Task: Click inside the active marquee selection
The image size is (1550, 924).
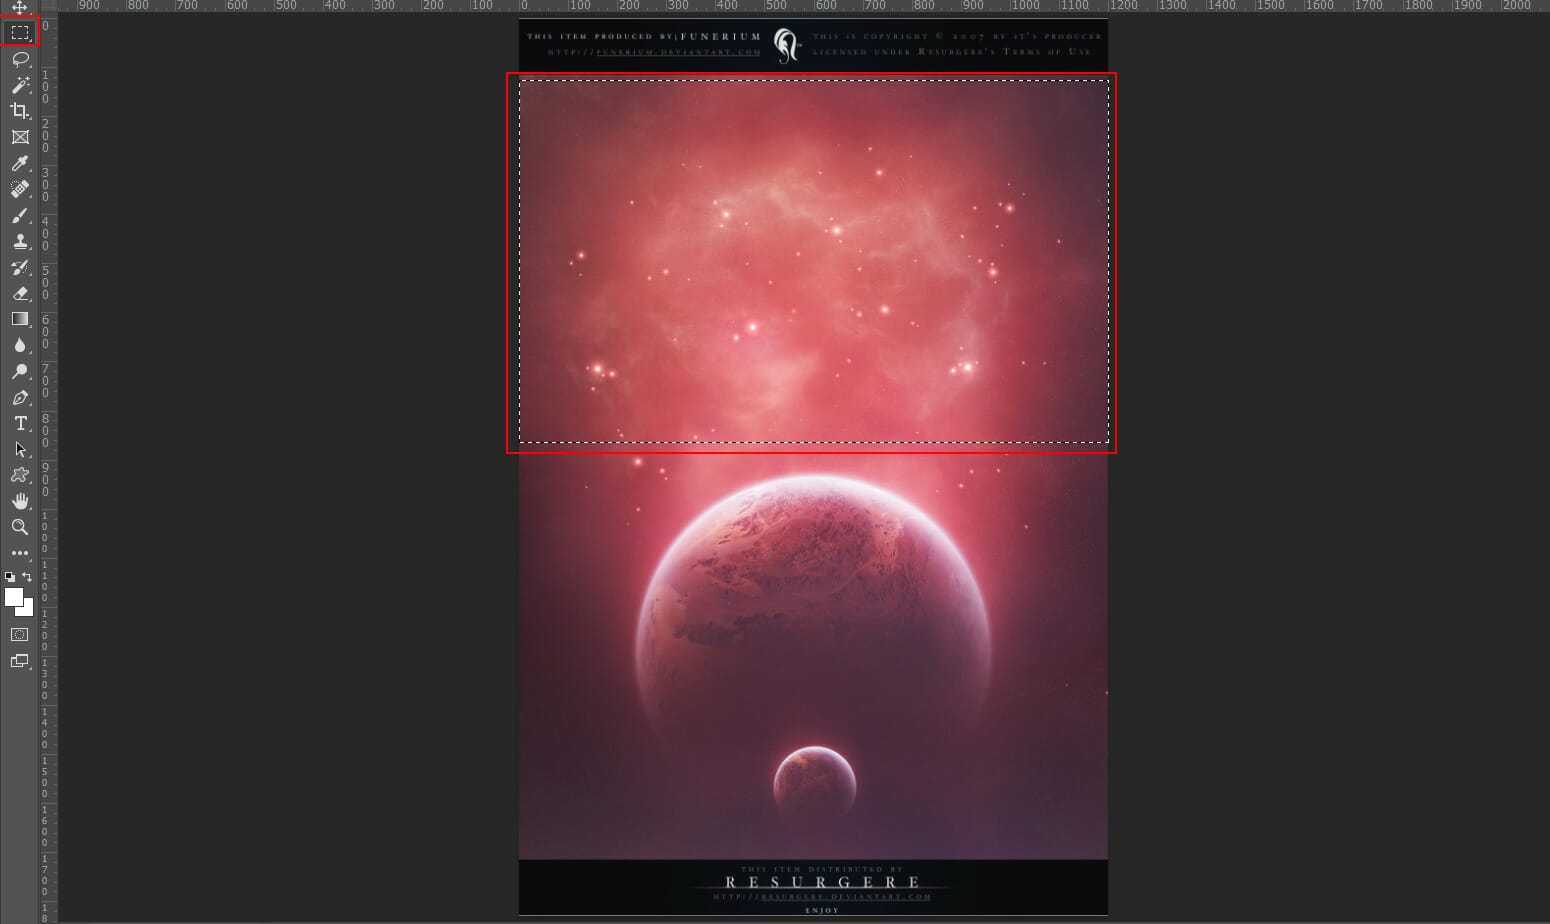Action: (814, 260)
